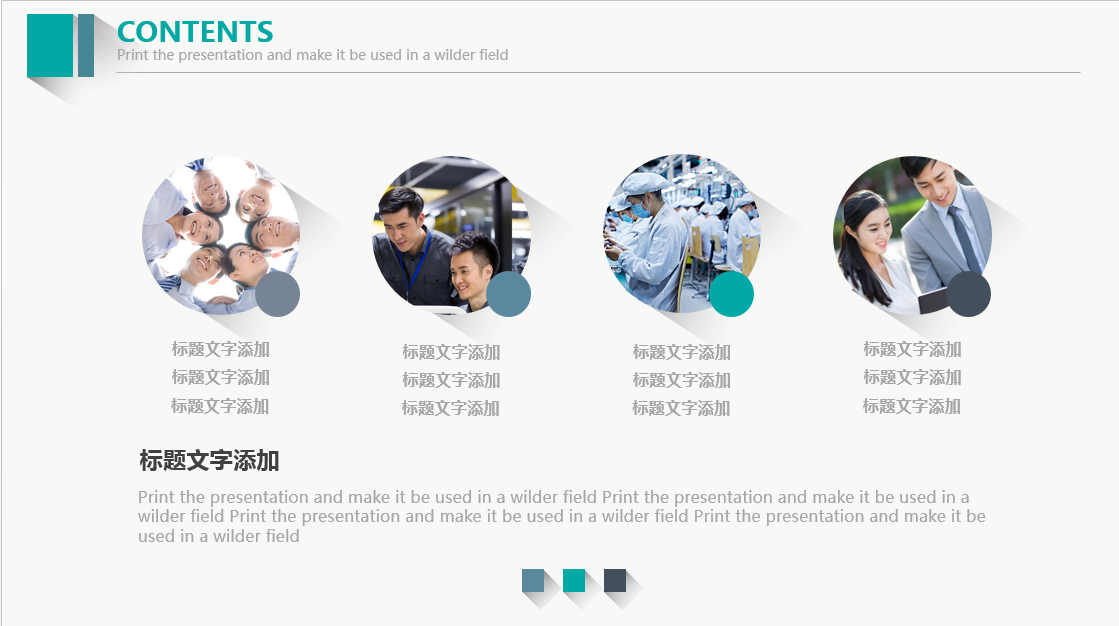
Task: Click the gray dot on team-huddle photo
Action: click(278, 294)
